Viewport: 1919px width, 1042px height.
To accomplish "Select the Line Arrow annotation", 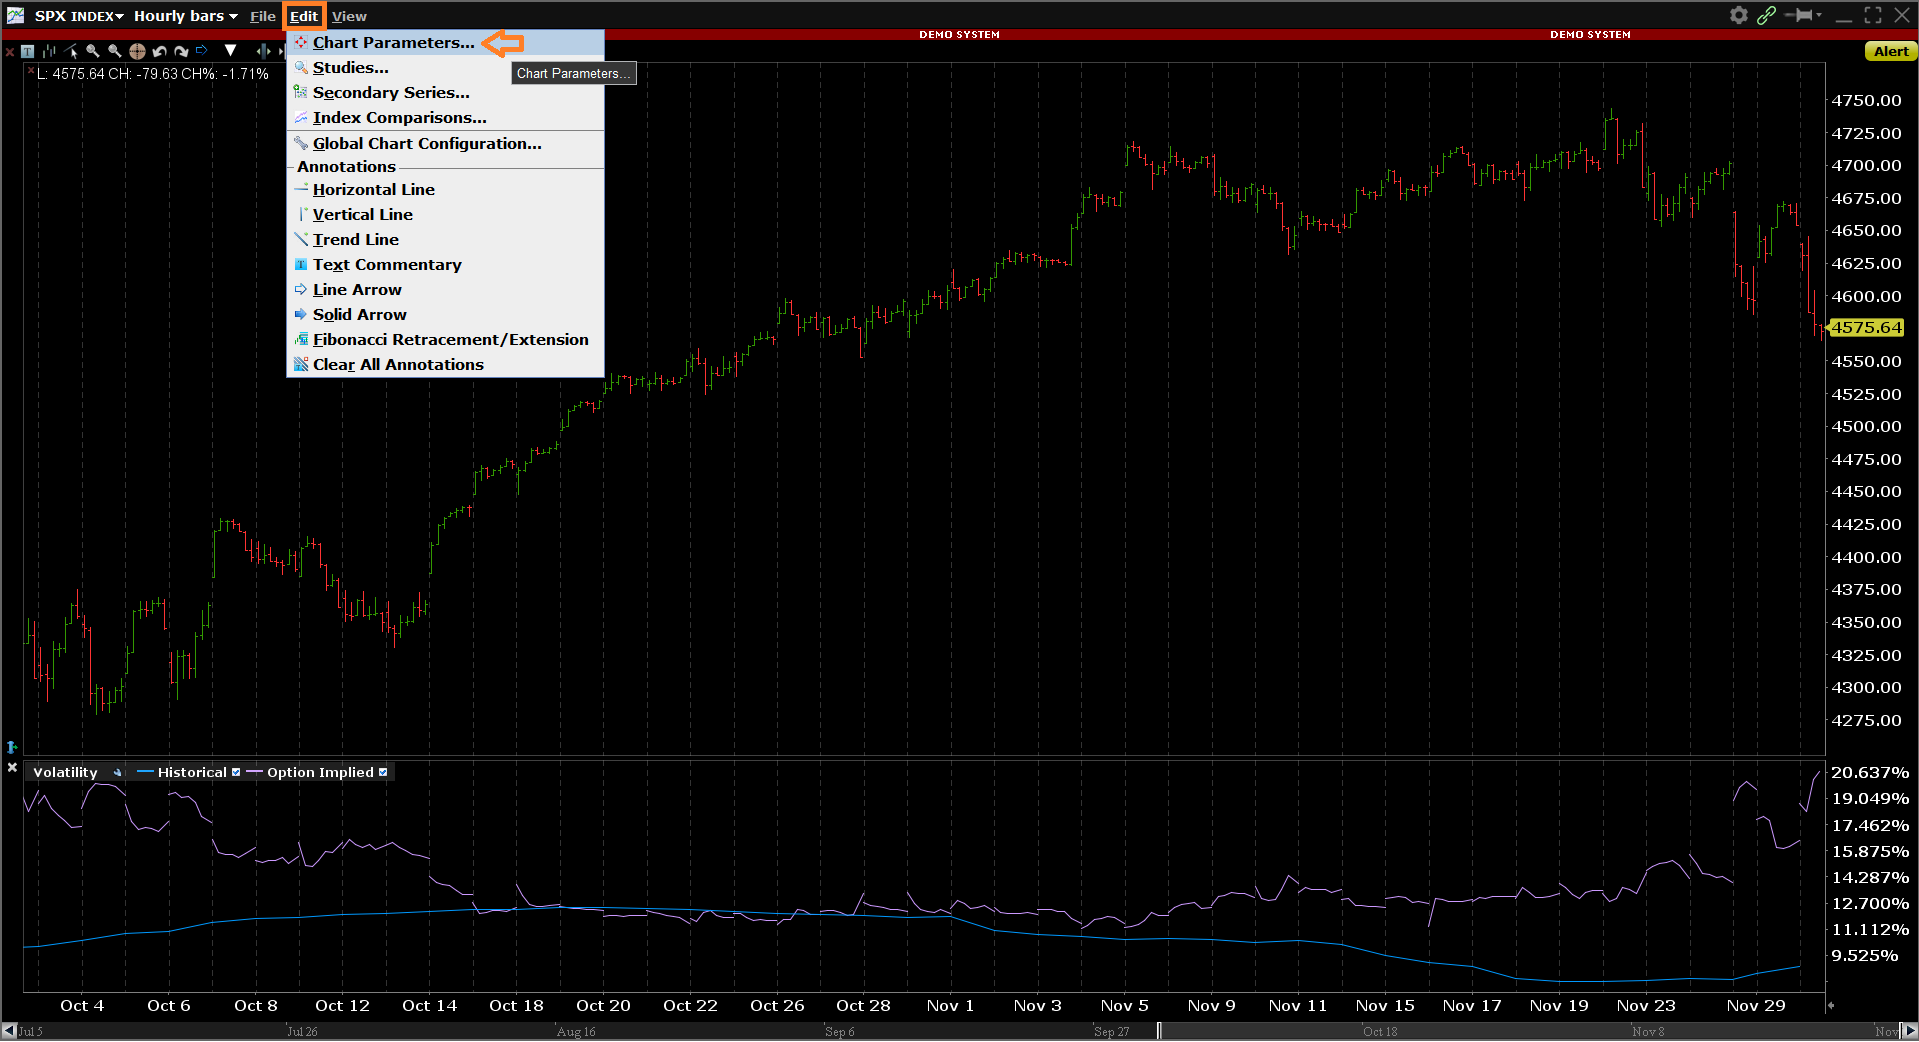I will tap(445, 289).
